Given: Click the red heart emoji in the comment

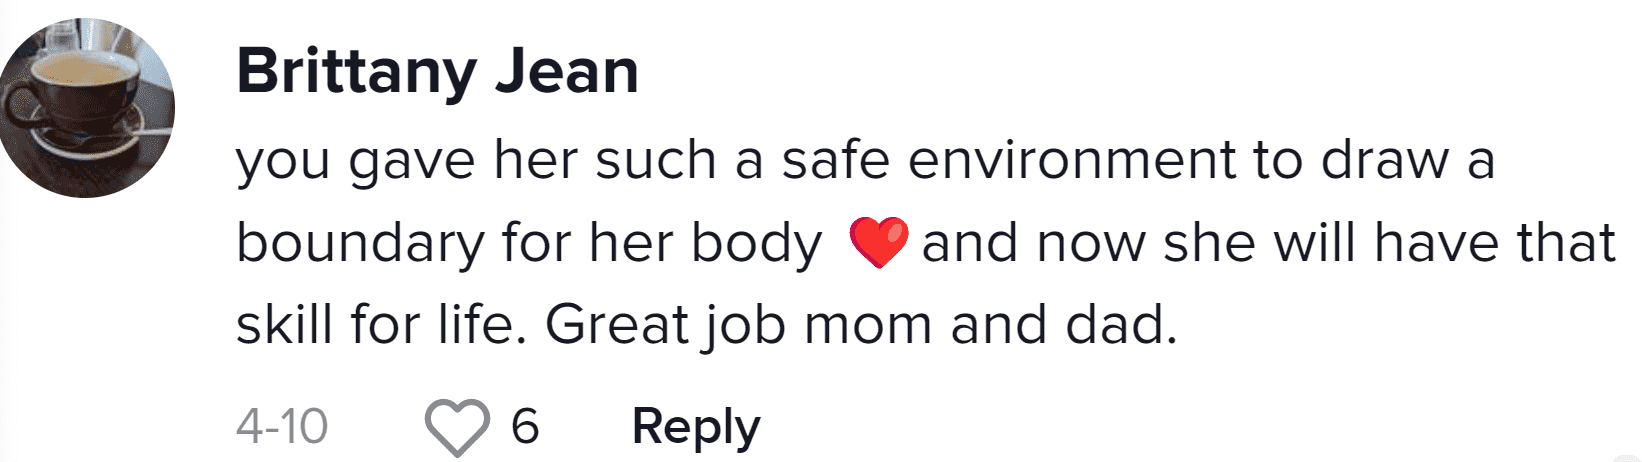Looking at the screenshot, I should 878,243.
